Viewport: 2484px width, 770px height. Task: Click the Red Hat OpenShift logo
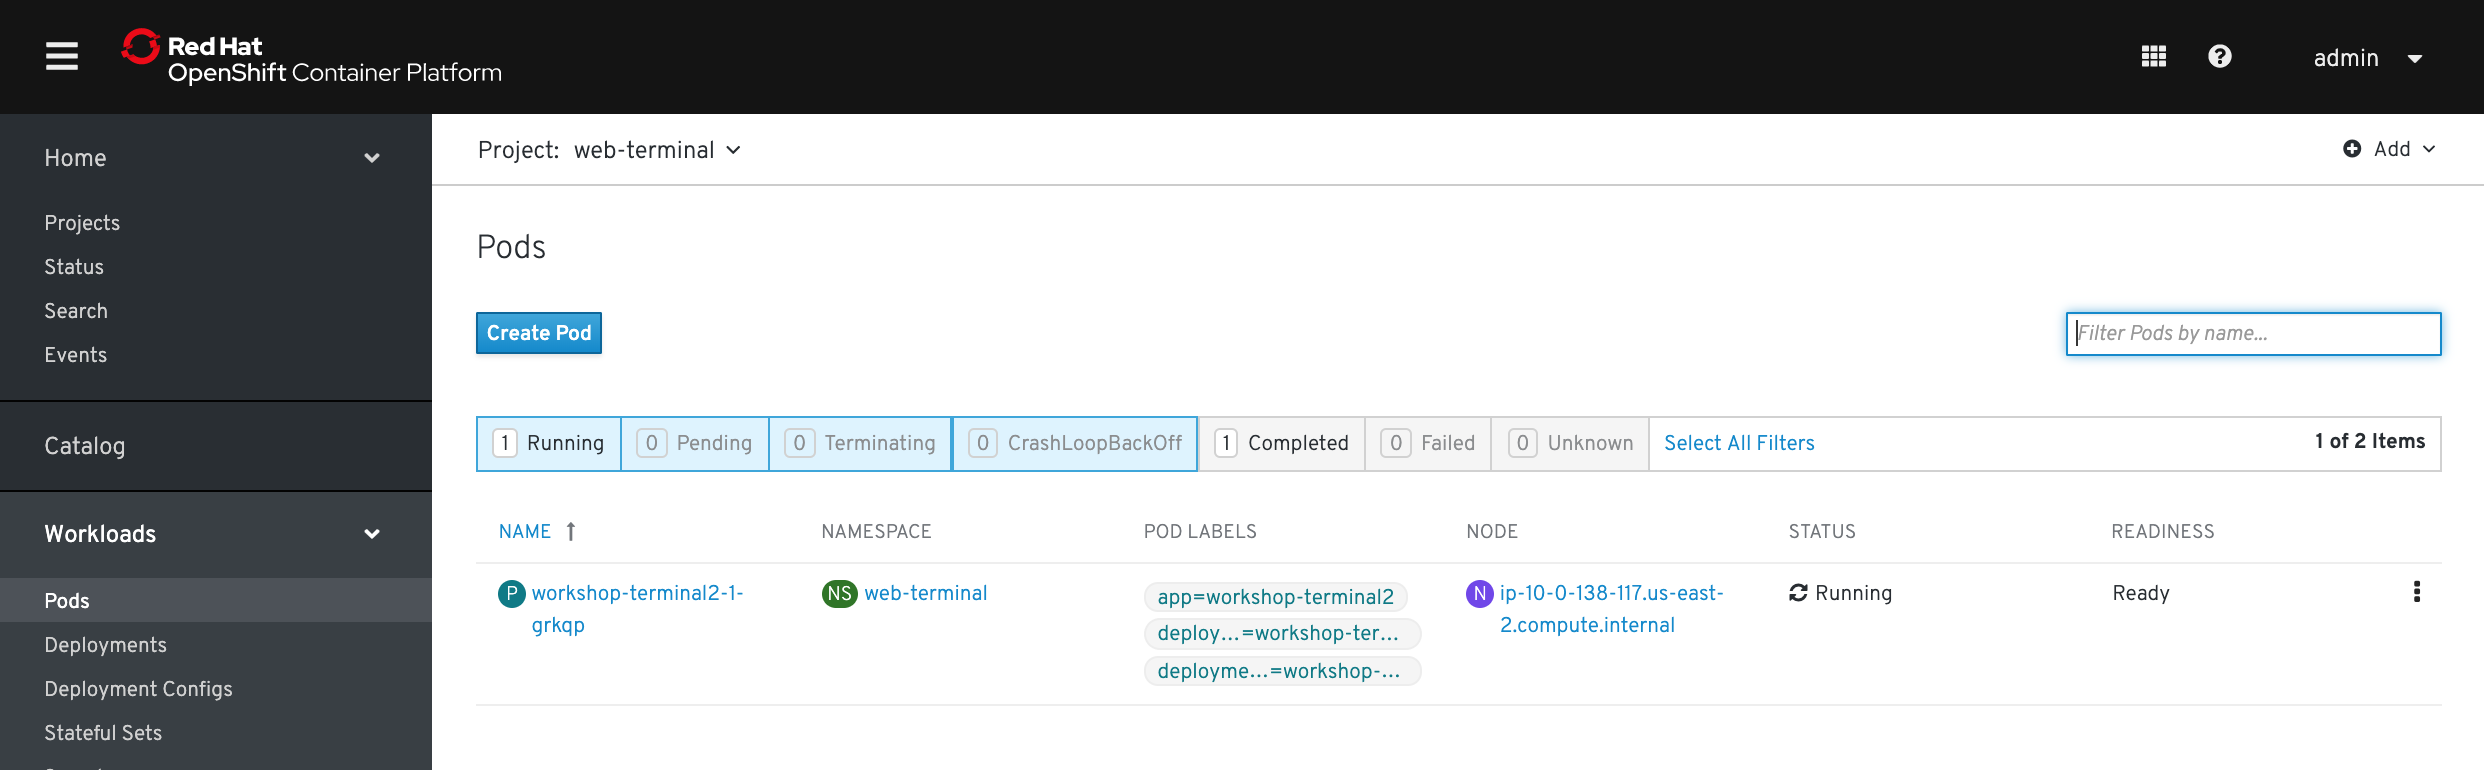[311, 57]
